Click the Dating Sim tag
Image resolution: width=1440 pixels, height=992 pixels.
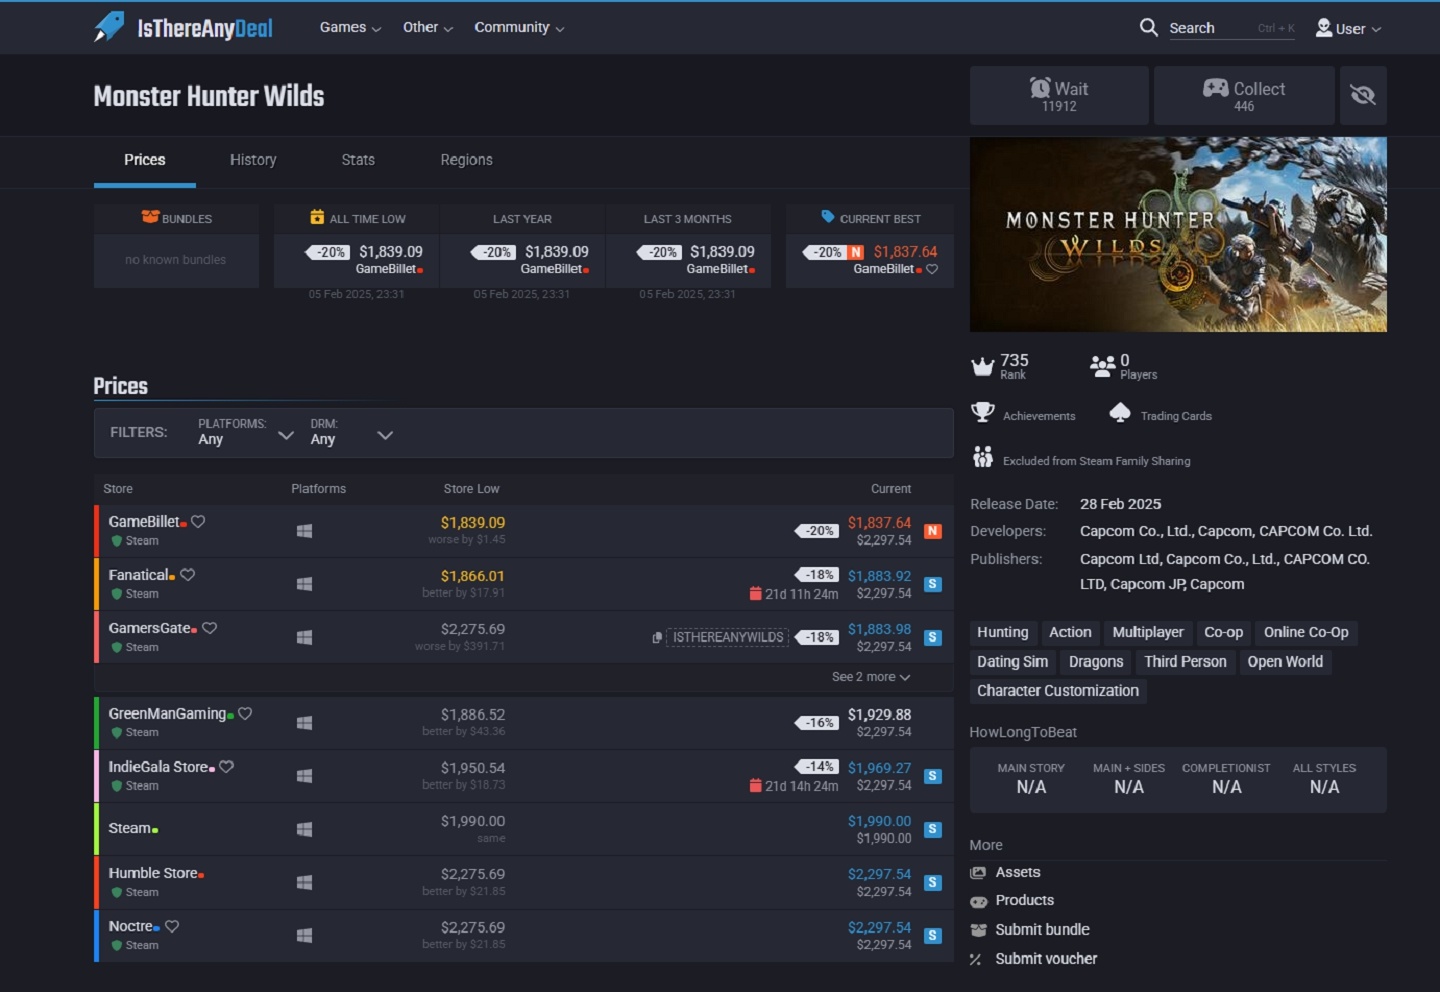[1012, 662]
